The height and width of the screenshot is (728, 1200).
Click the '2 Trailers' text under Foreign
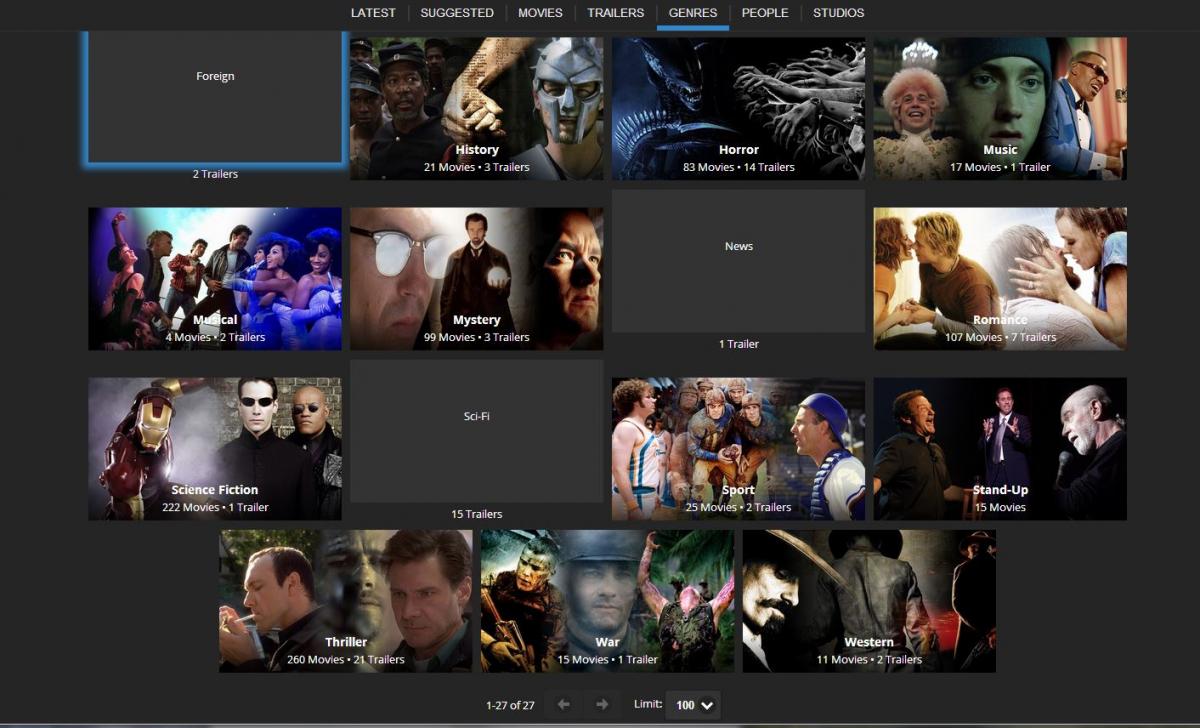(x=215, y=174)
